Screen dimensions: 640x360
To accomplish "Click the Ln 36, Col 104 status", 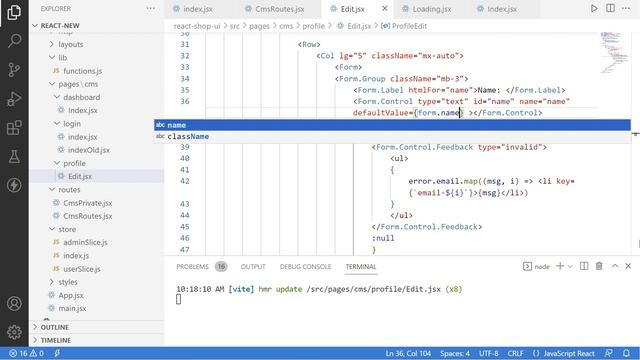I will point(408,353).
